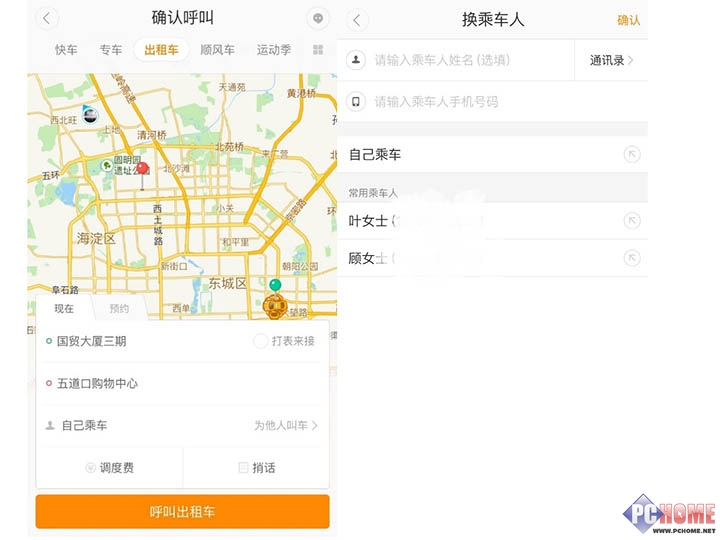The image size is (720, 540).
Task: Tap the 呼叫出租车 button
Action: [182, 512]
